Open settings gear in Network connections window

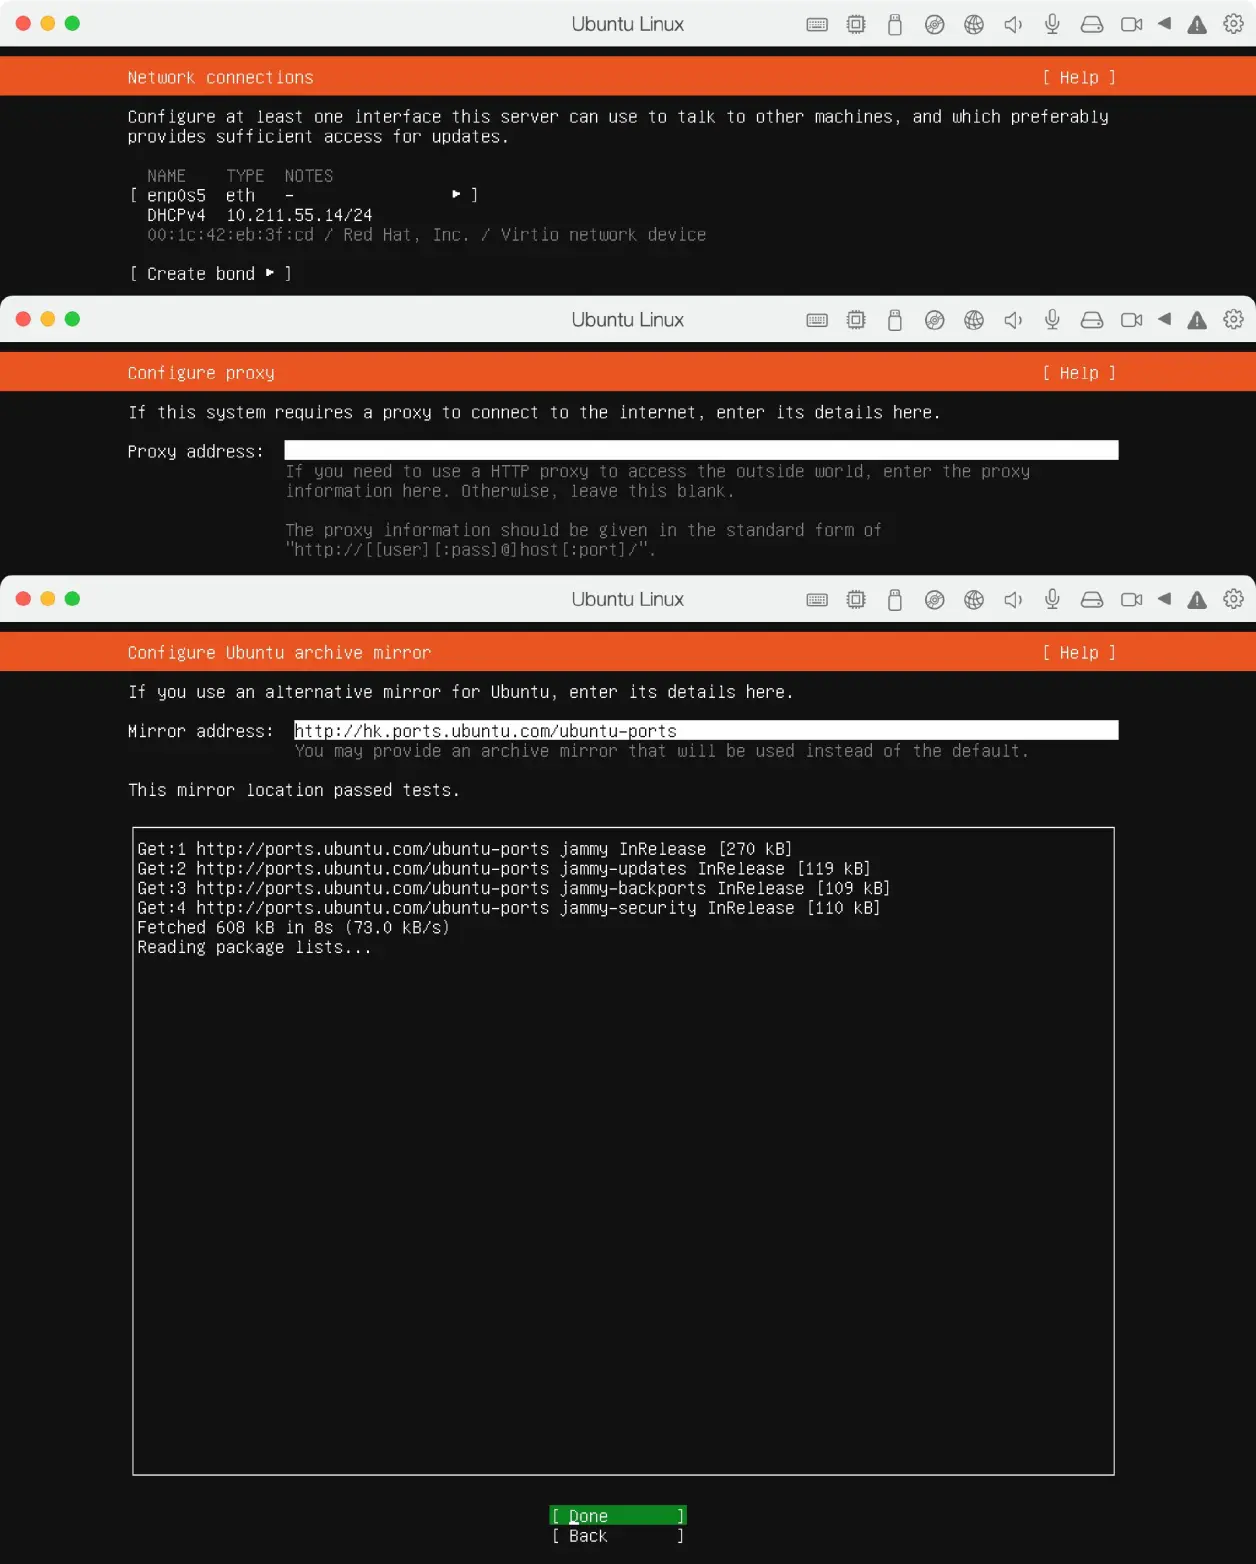pyautogui.click(x=1234, y=24)
